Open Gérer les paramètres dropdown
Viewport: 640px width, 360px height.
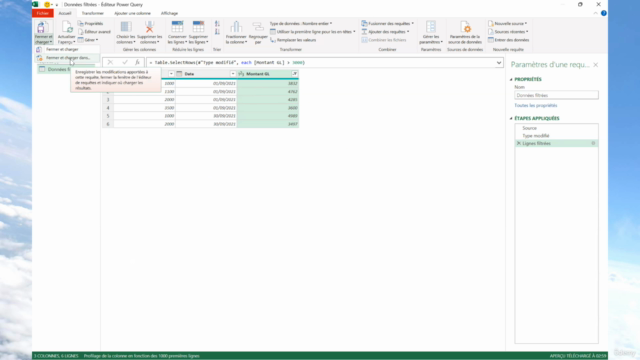(431, 33)
